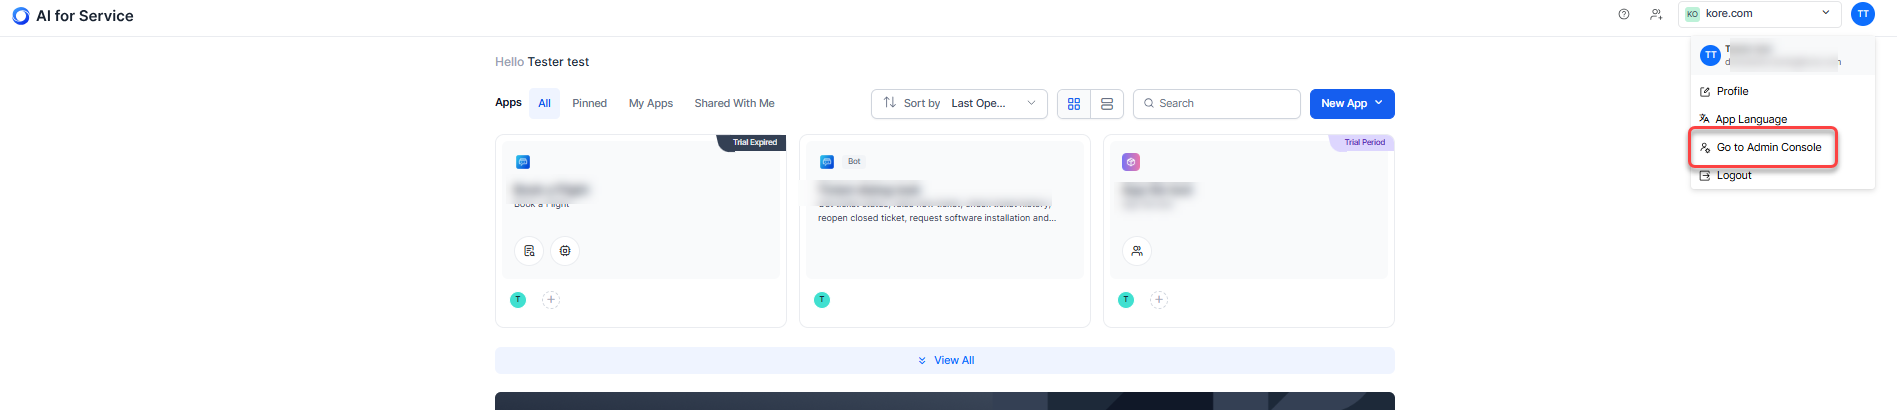This screenshot has width=1897, height=410.
Task: Open the help question mark icon
Action: (x=1624, y=14)
